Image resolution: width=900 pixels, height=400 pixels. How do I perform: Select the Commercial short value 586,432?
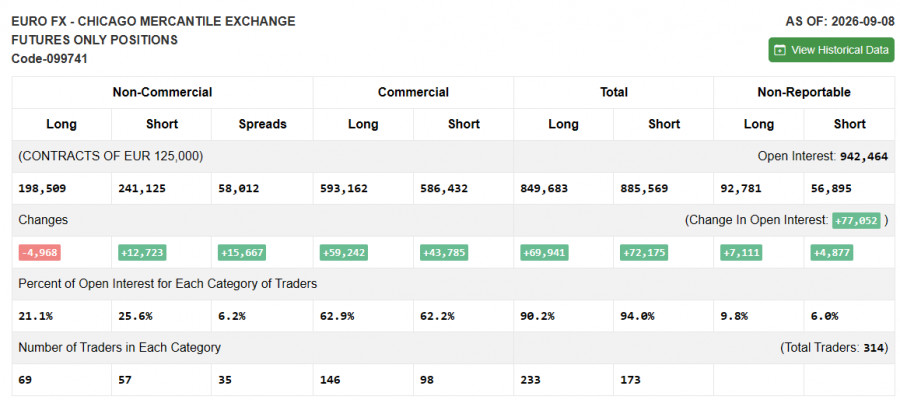tap(444, 188)
